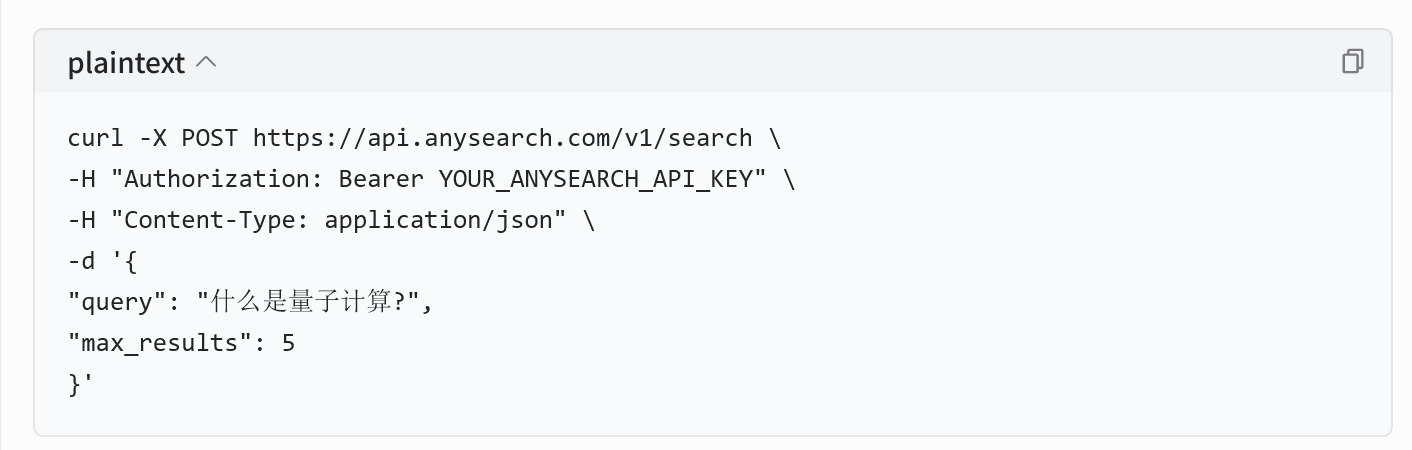Image resolution: width=1412 pixels, height=450 pixels.
Task: Click the plaintext language label
Action: pyautogui.click(x=126, y=63)
